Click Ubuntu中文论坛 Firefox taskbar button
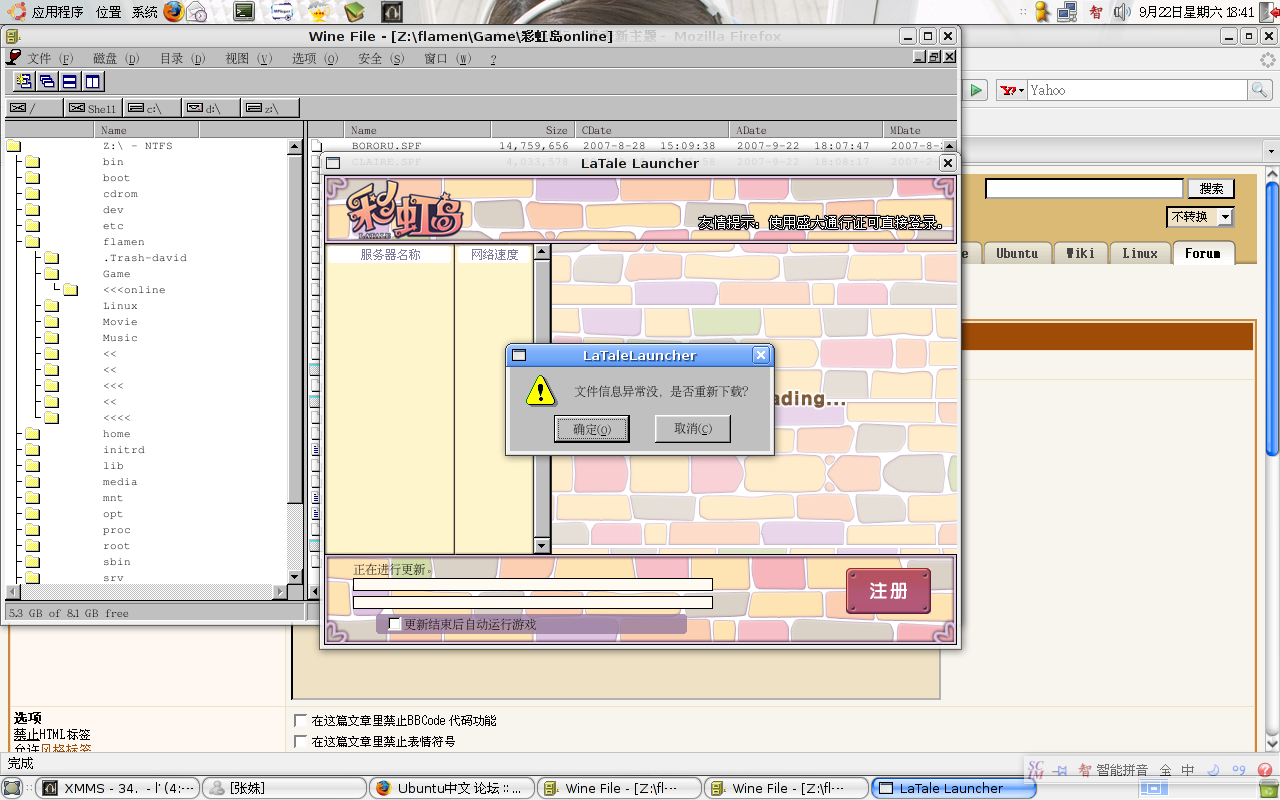The height and width of the screenshot is (800, 1280). 451,788
